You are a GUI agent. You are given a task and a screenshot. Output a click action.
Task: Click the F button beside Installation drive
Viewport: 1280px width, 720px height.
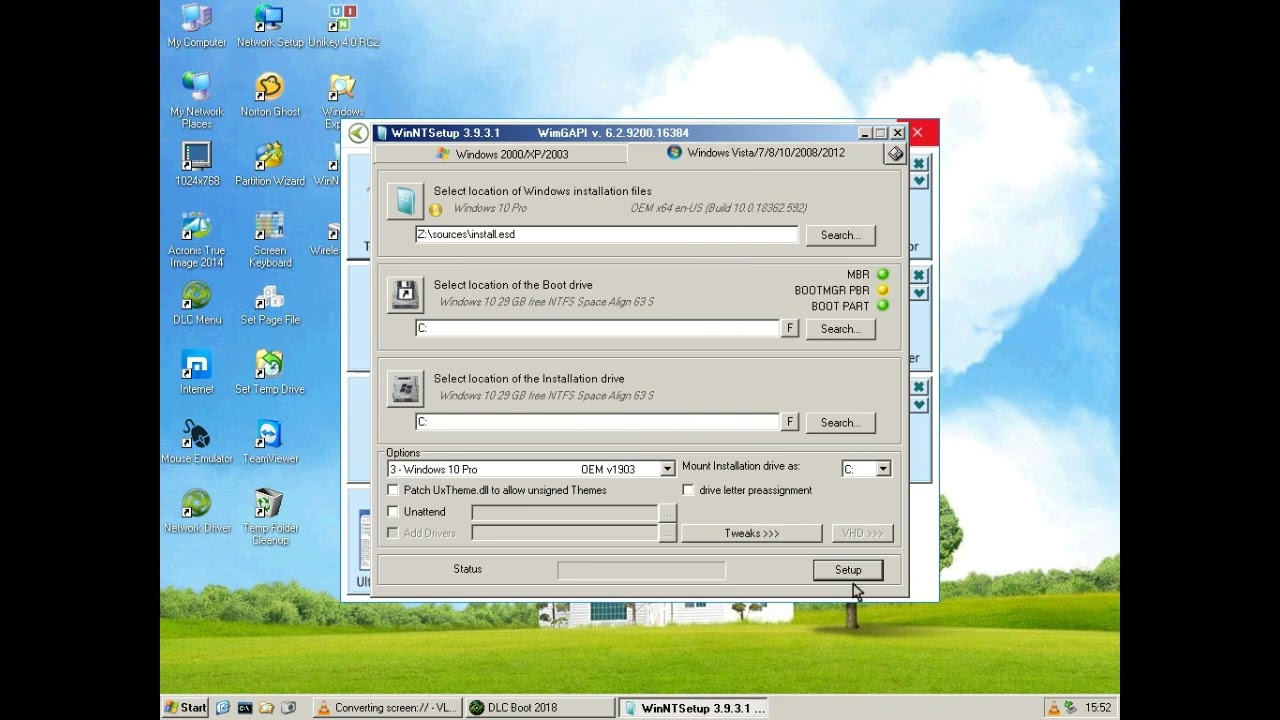pyautogui.click(x=790, y=422)
